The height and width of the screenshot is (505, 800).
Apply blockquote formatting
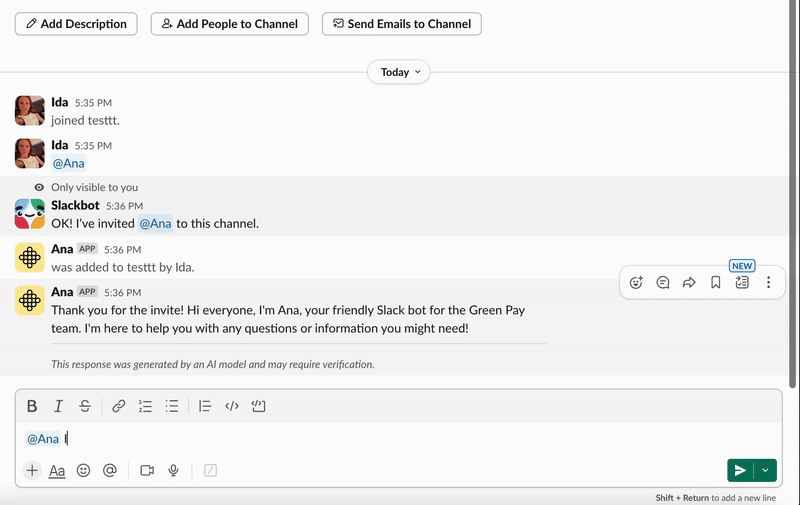tap(205, 406)
